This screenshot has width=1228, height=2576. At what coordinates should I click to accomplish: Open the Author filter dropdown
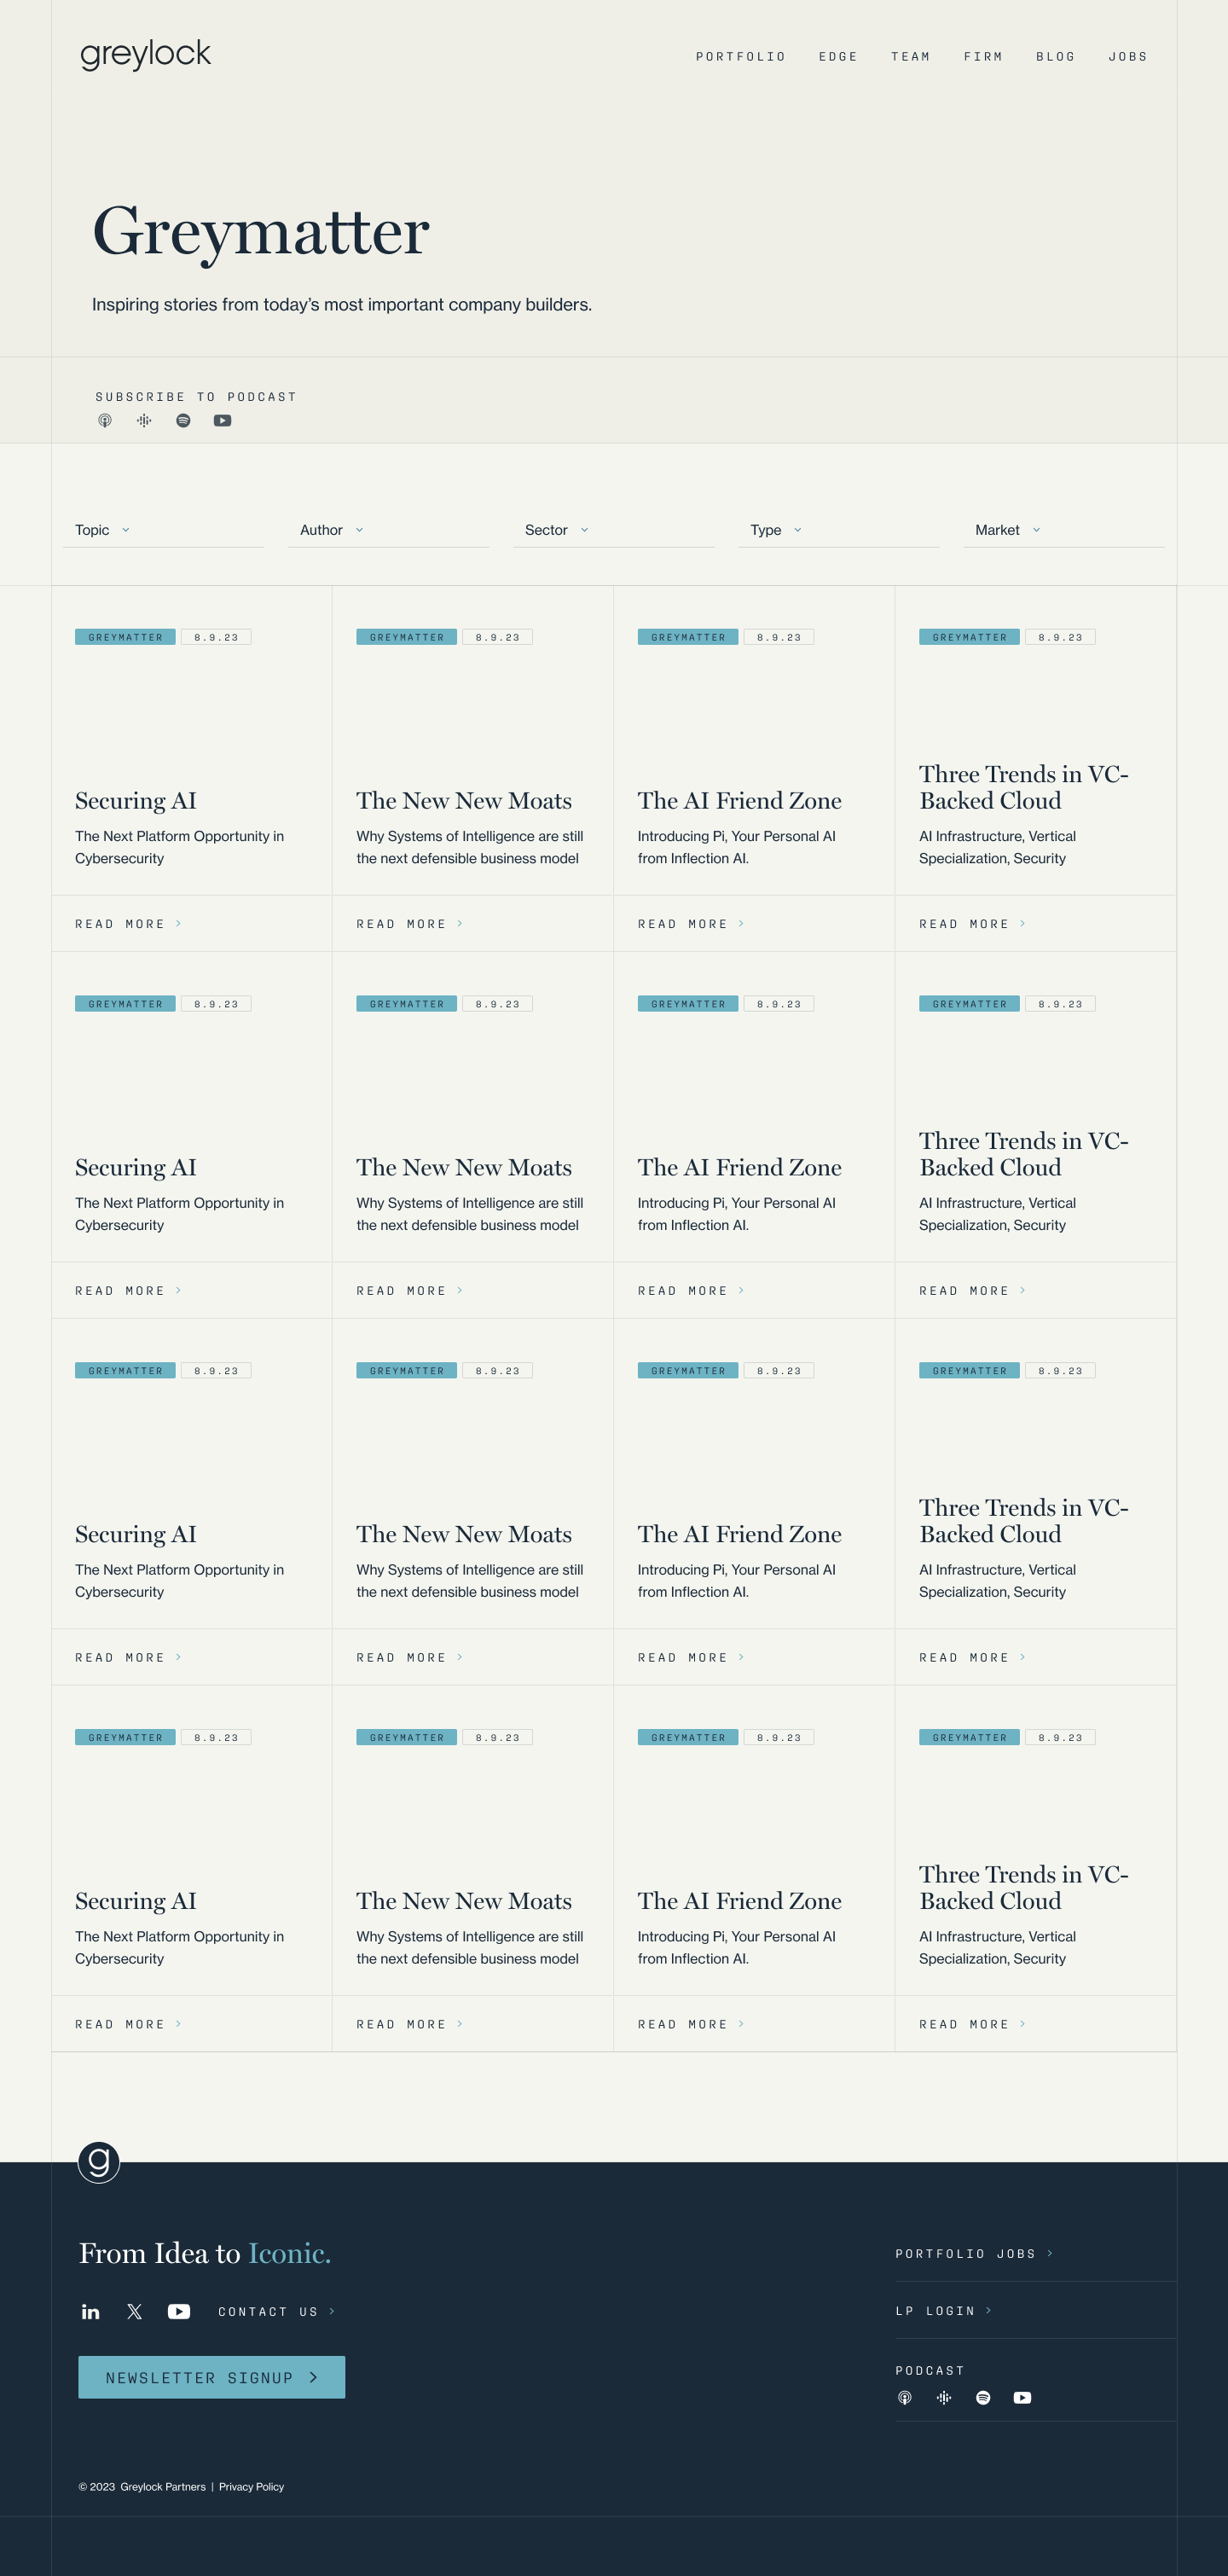(x=332, y=530)
